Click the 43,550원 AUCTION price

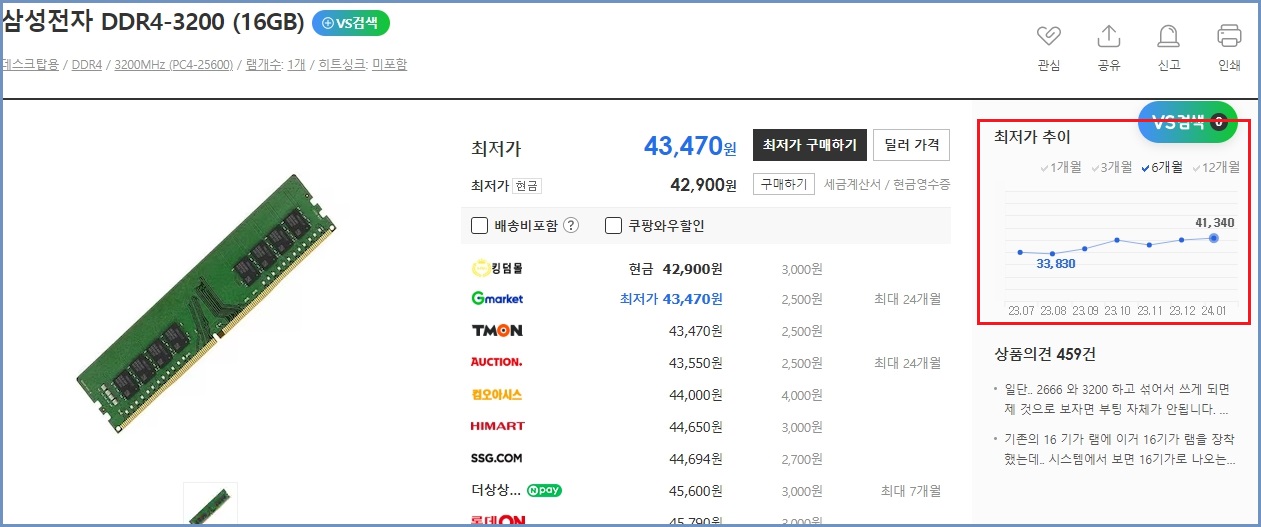coord(696,362)
